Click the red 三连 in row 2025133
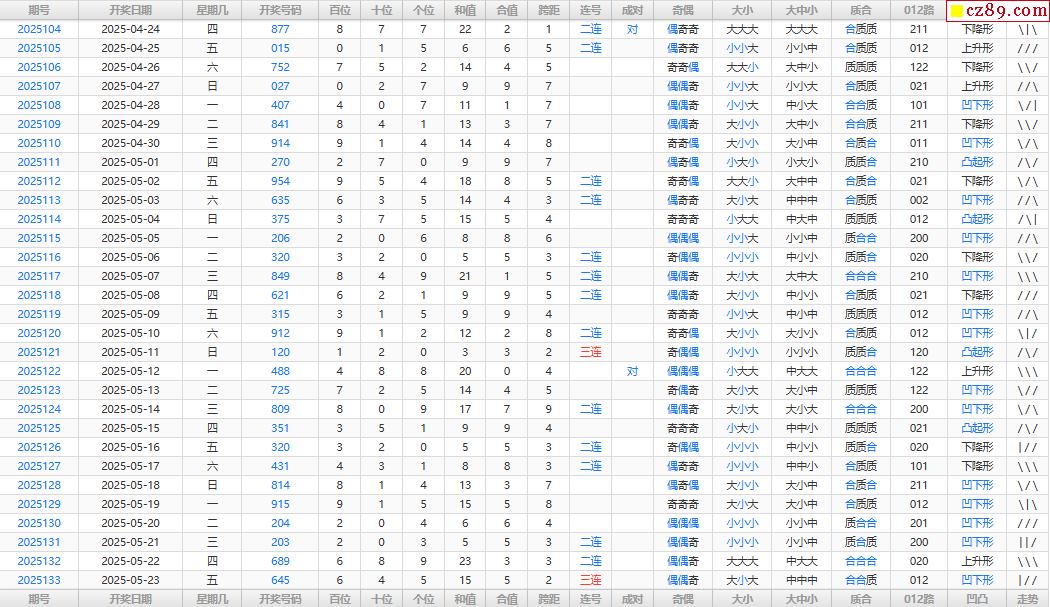 click(591, 580)
